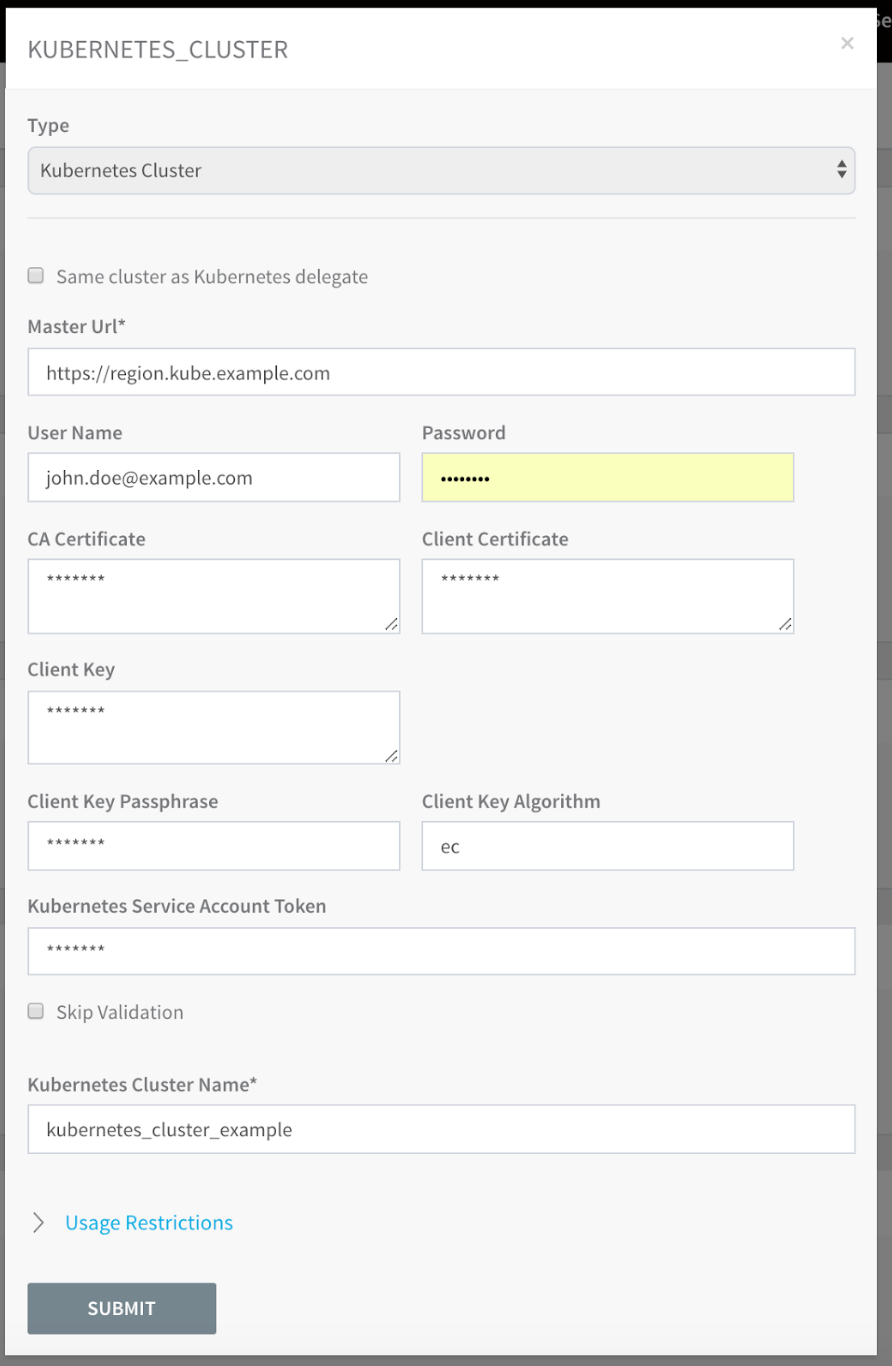
Task: Submit the Kubernetes cluster form
Action: [x=122, y=1308]
